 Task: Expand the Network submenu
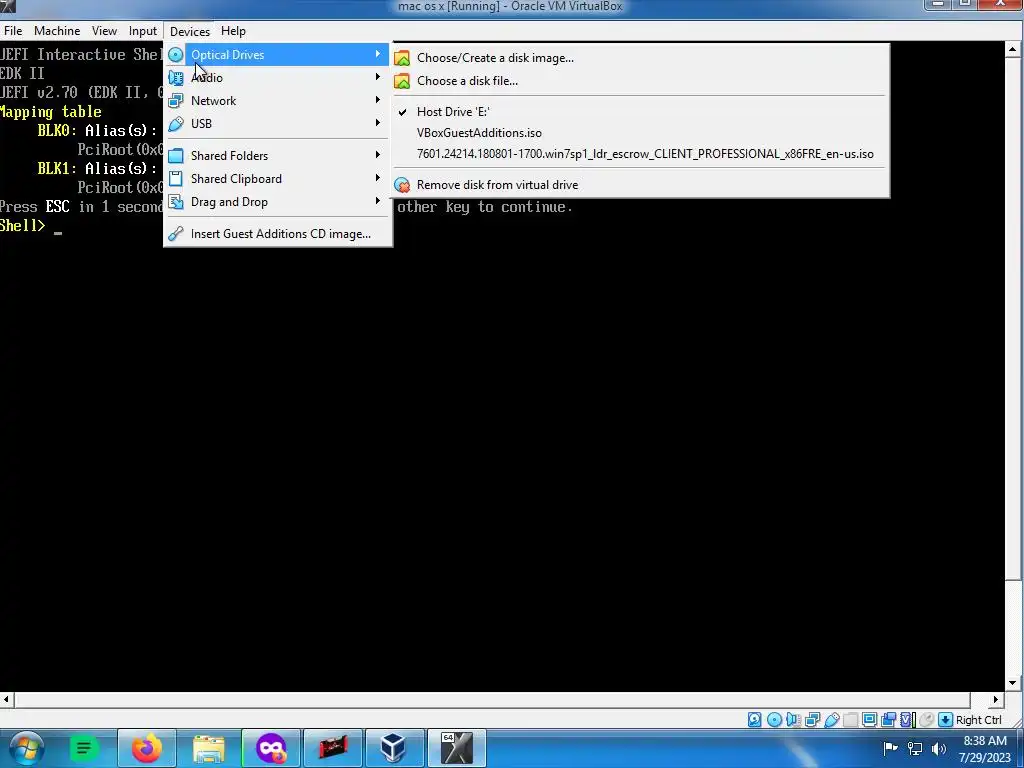tap(278, 101)
